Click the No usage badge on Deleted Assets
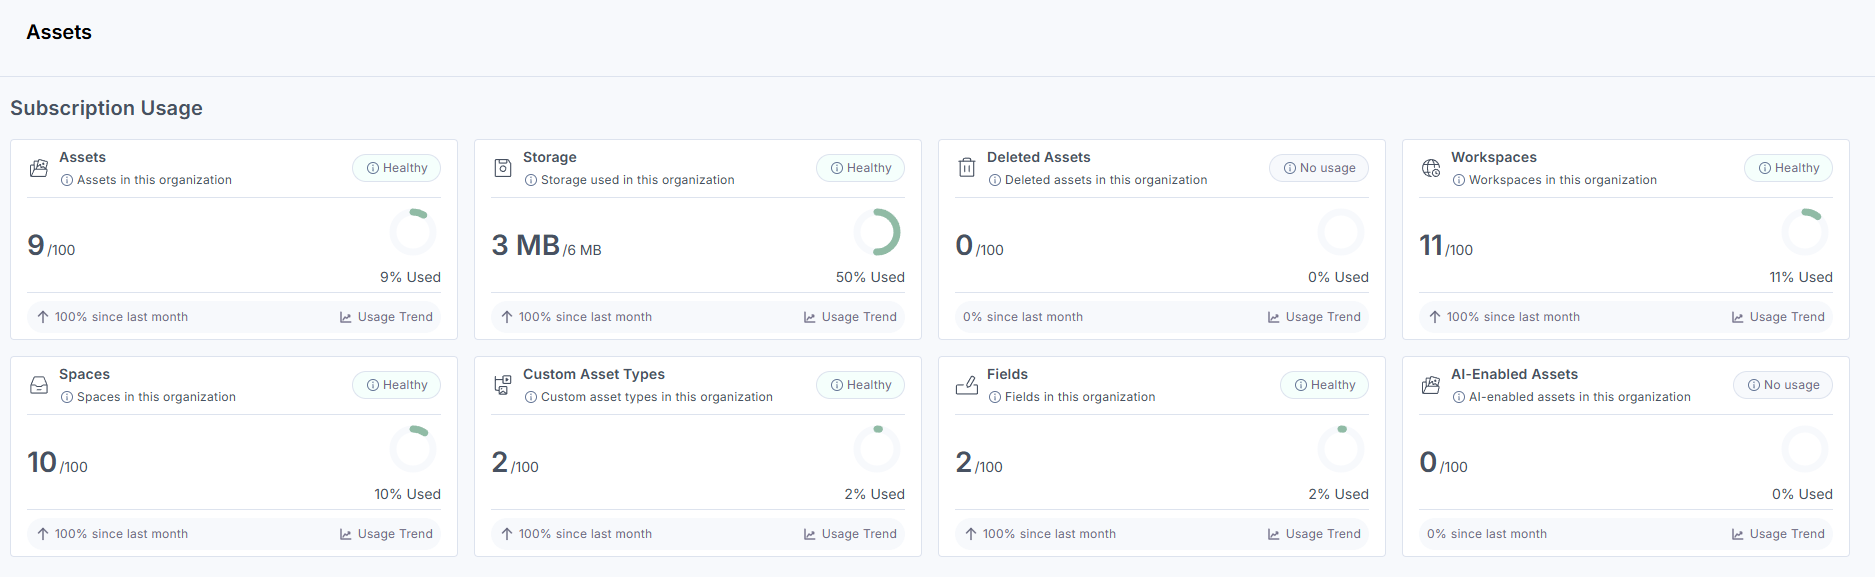 pyautogui.click(x=1320, y=168)
